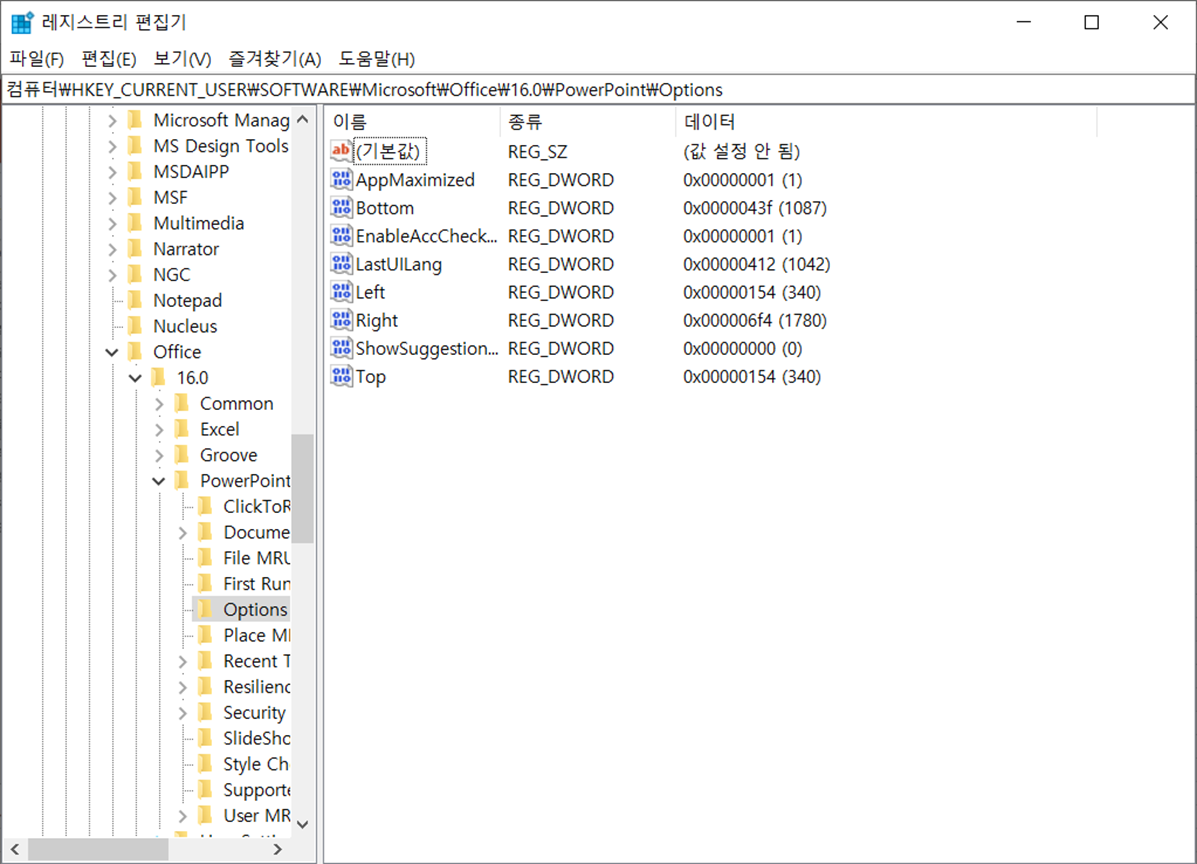Click the PowerPoint folder icon
This screenshot has height=864, width=1197.
coord(182,480)
